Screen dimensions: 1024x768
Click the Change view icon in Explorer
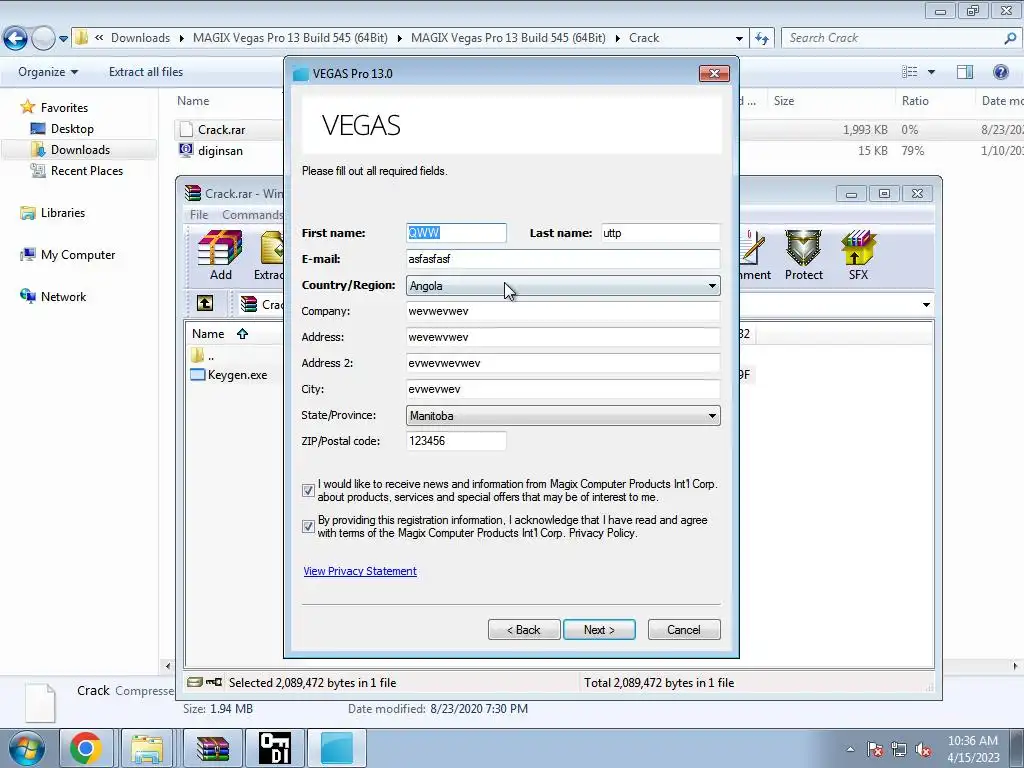910,72
